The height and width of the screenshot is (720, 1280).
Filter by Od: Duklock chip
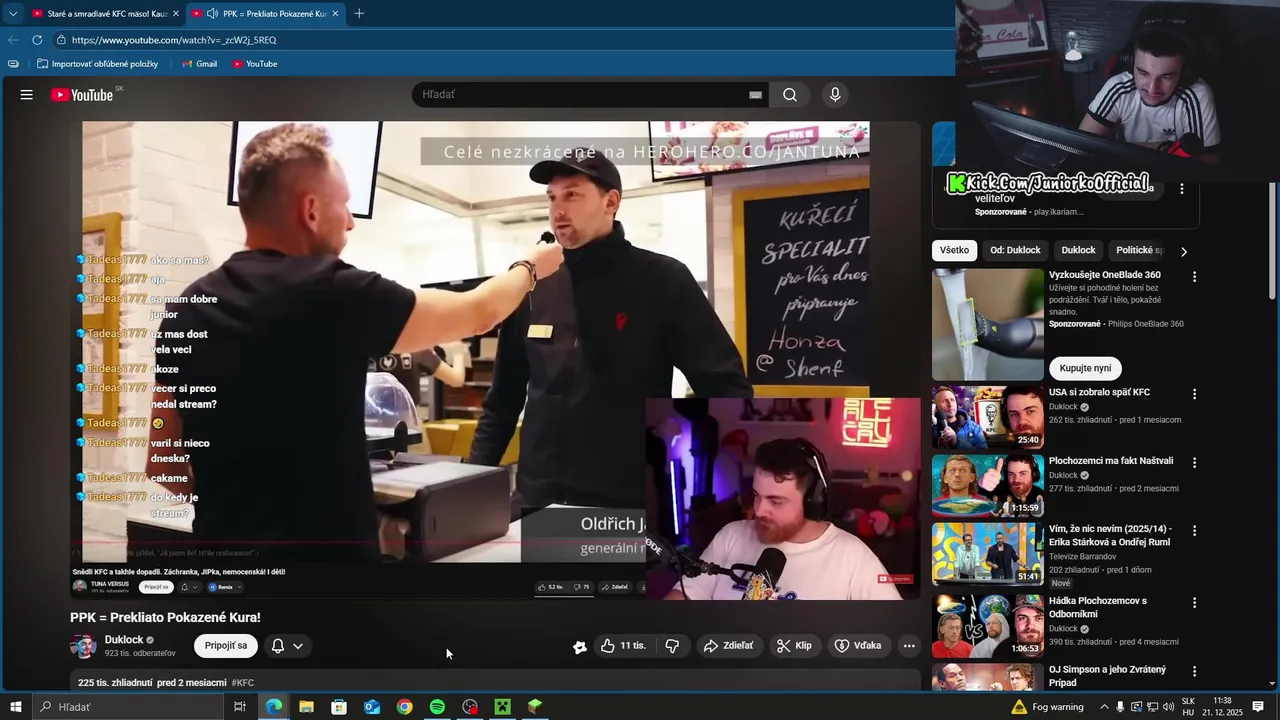[x=1015, y=250]
